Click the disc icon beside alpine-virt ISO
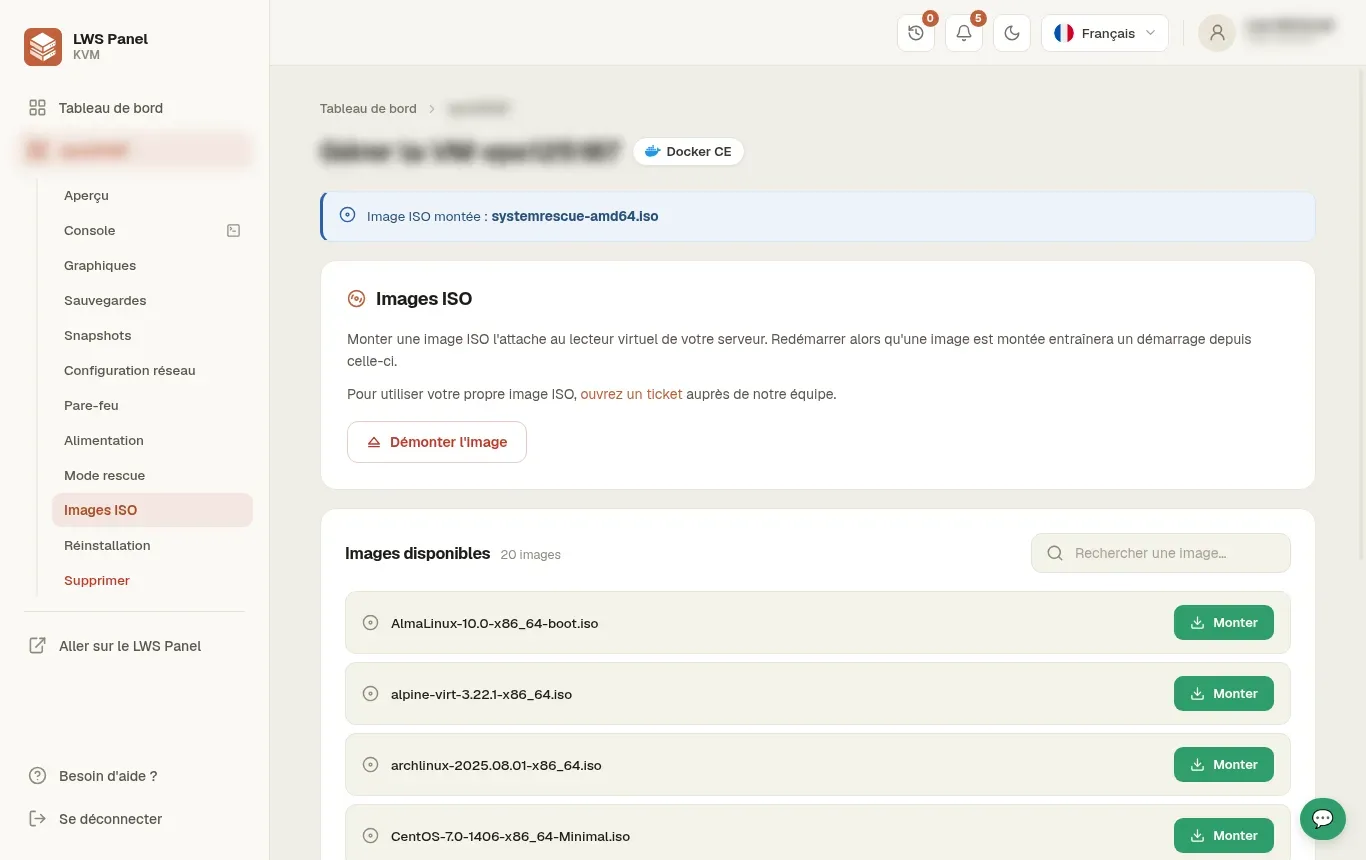This screenshot has width=1366, height=860. pos(370,694)
